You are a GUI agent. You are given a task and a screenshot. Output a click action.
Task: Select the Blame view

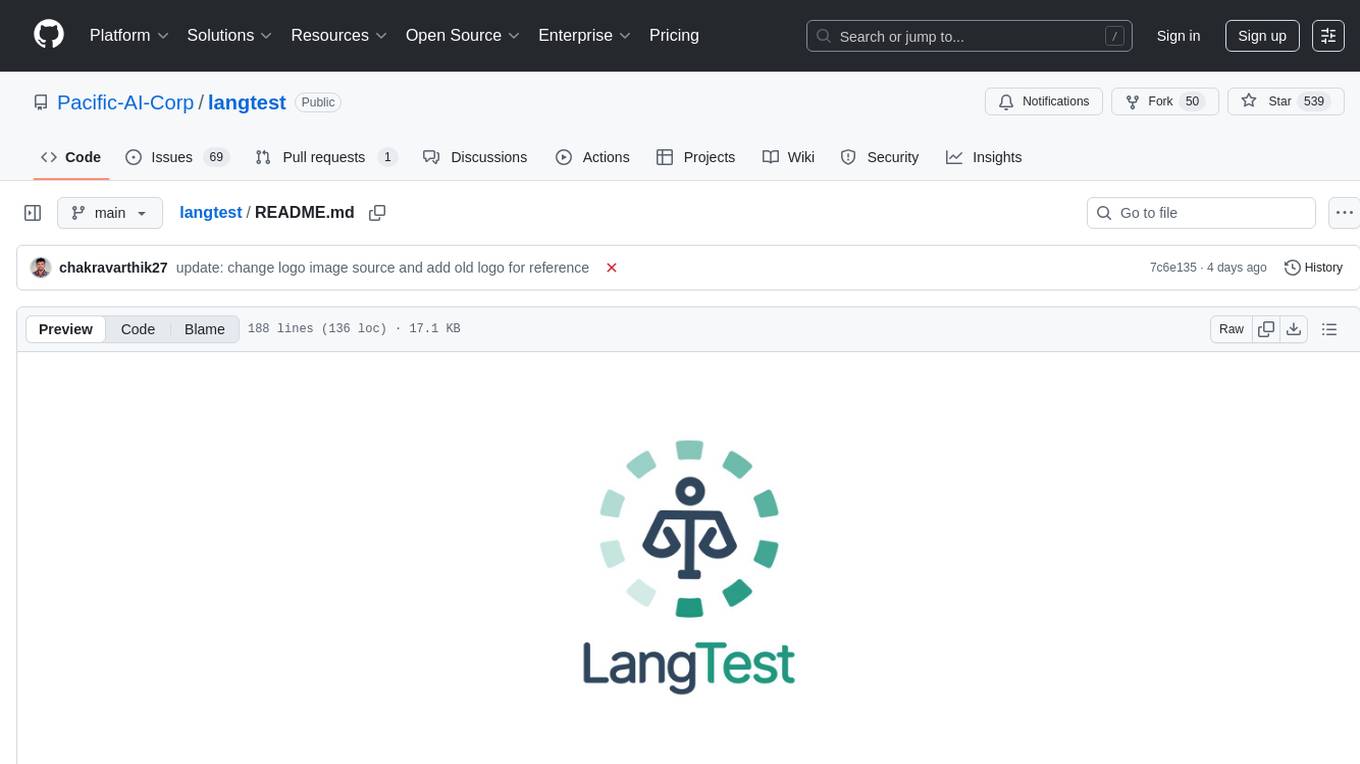point(204,329)
